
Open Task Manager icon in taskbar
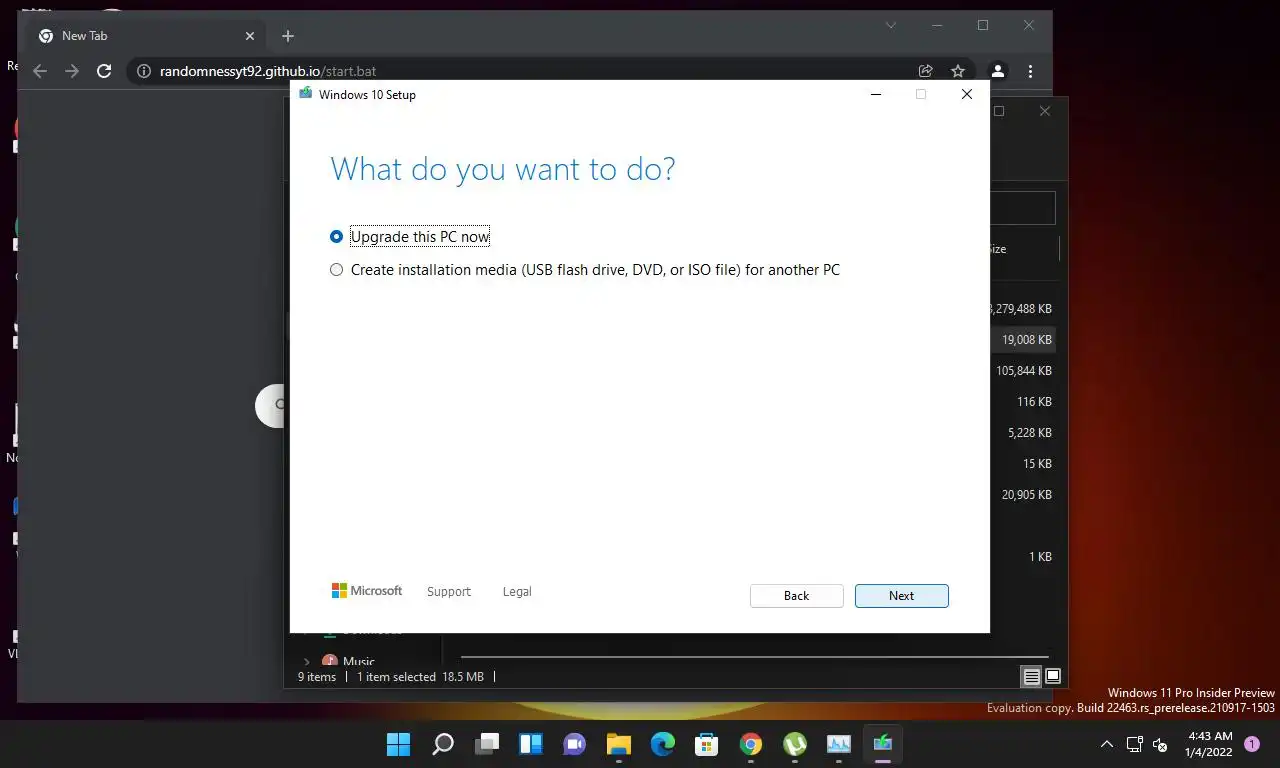tap(839, 744)
